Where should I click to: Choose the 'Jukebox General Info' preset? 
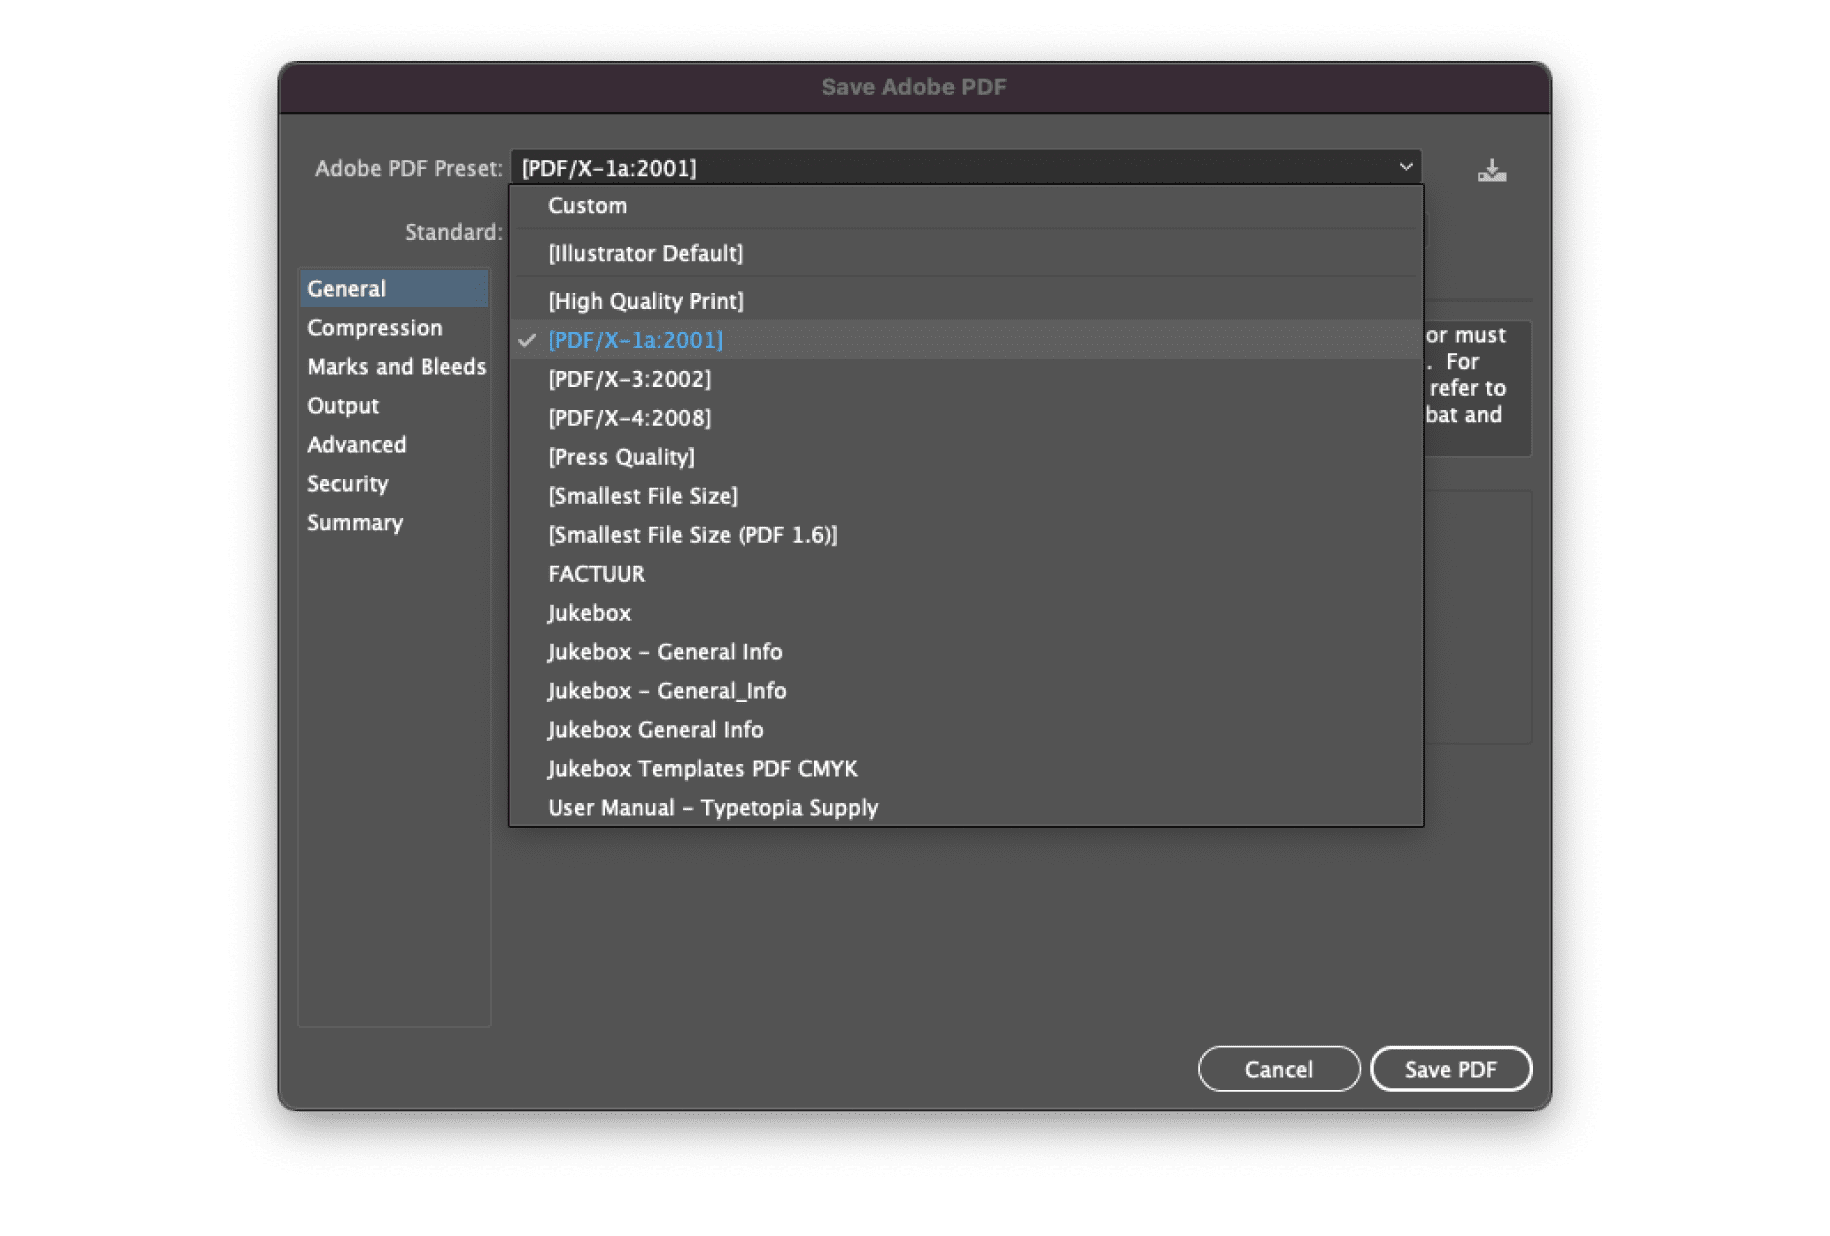pos(965,730)
